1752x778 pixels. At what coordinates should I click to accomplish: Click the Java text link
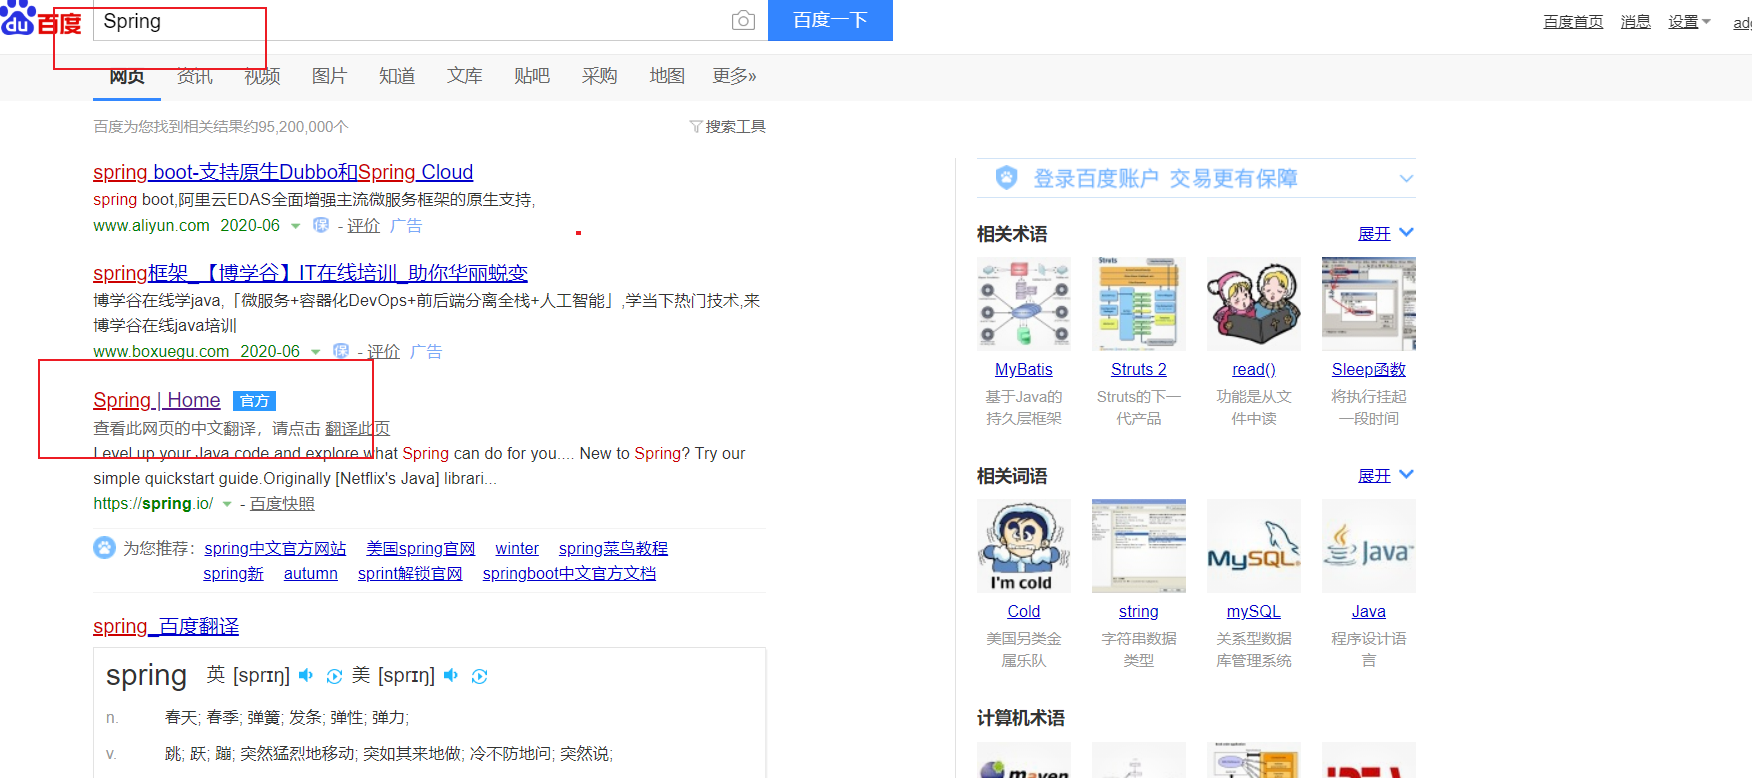tap(1369, 612)
